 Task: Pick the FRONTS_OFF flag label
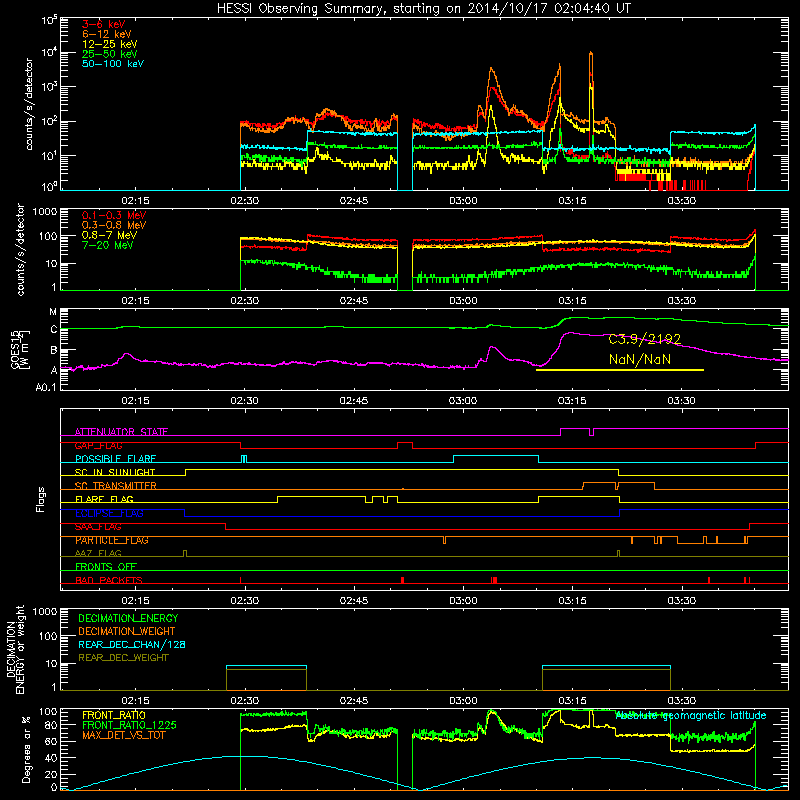click(x=106, y=567)
